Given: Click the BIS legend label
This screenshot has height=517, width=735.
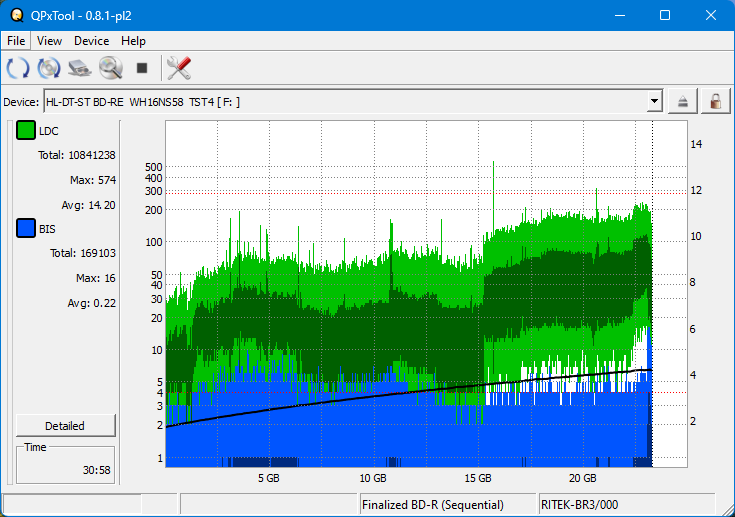Looking at the screenshot, I should click(x=47, y=229).
